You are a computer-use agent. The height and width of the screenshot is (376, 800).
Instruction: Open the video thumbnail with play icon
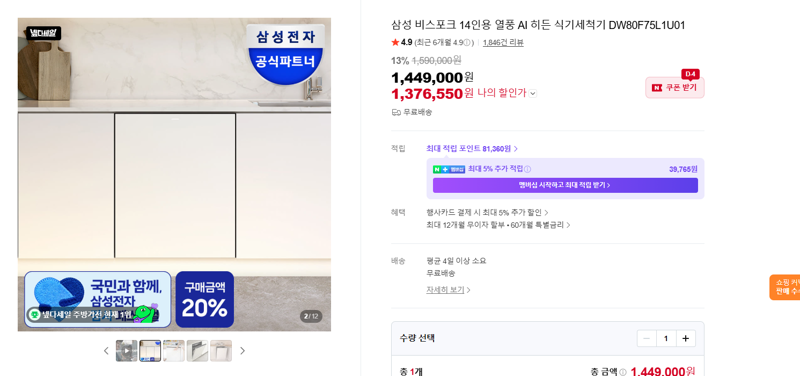click(127, 351)
